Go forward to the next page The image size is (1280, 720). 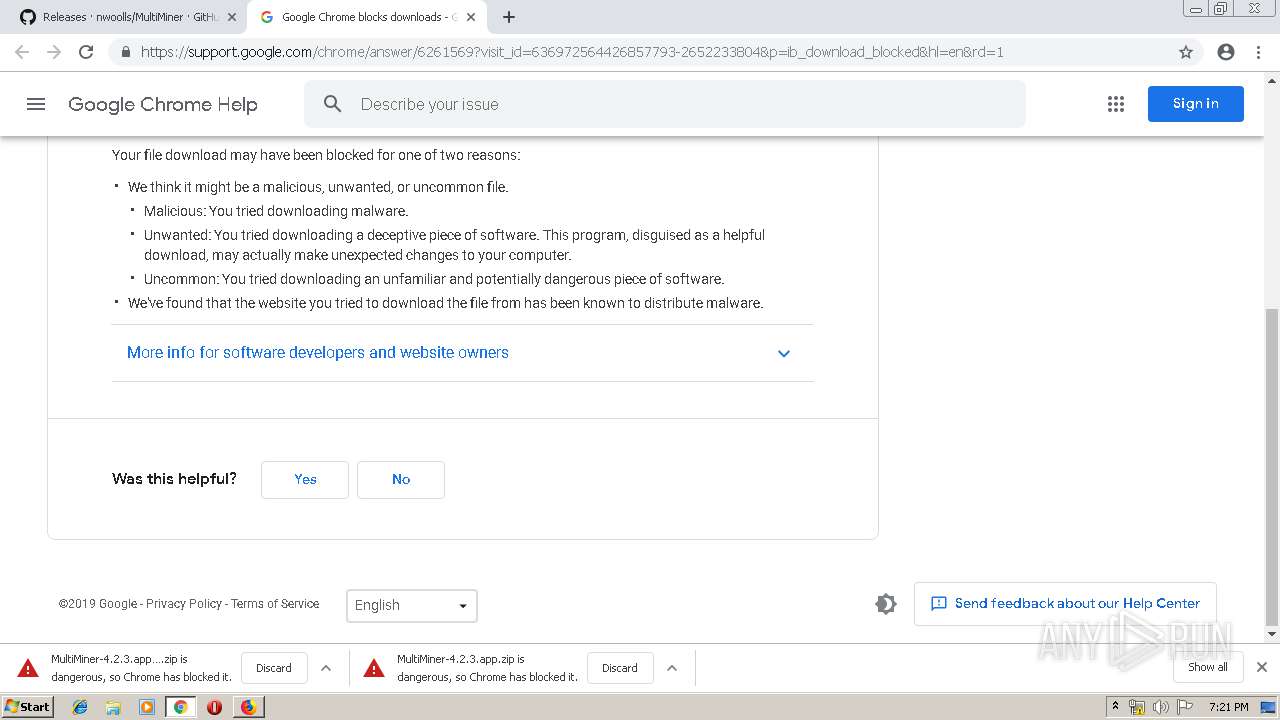(x=54, y=52)
